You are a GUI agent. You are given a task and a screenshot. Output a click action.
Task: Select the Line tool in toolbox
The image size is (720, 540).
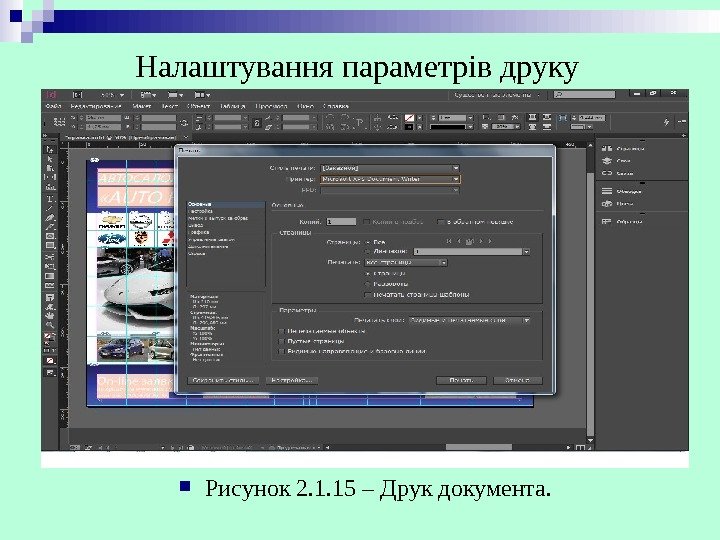50,208
